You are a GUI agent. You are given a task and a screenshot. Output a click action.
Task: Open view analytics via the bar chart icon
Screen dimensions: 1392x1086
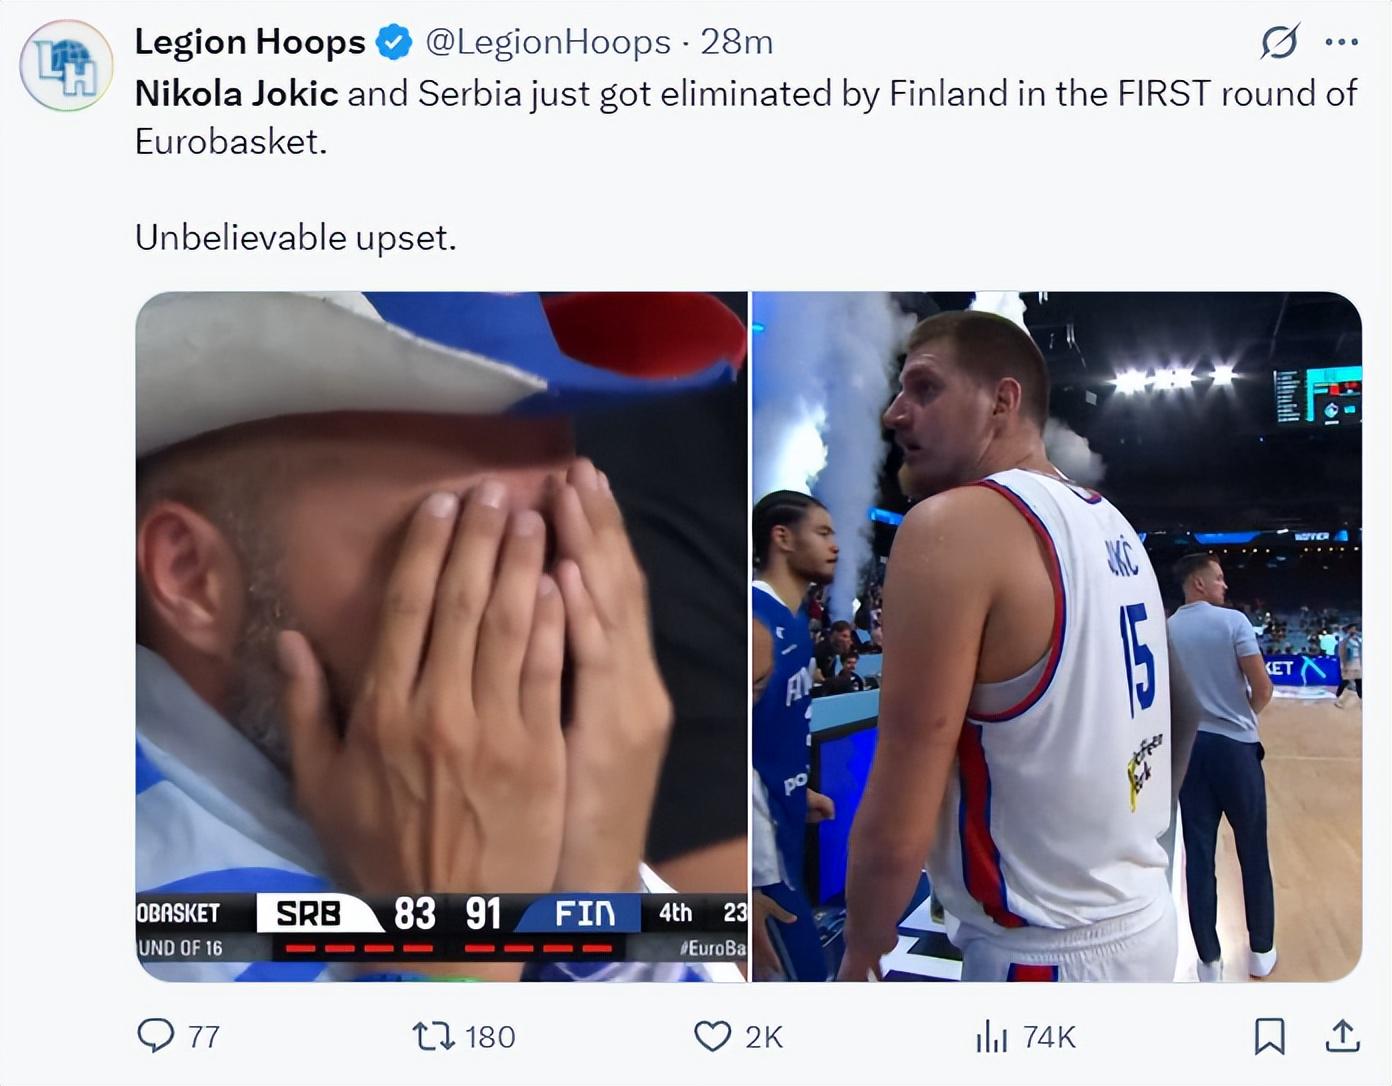click(991, 1036)
